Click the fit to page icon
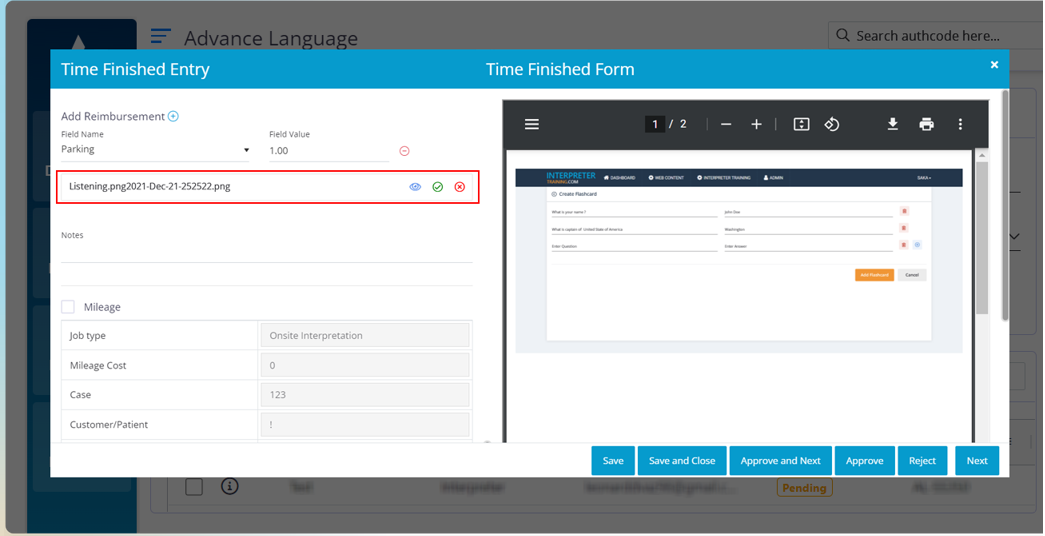Screen dimensions: 1045x536 [801, 124]
